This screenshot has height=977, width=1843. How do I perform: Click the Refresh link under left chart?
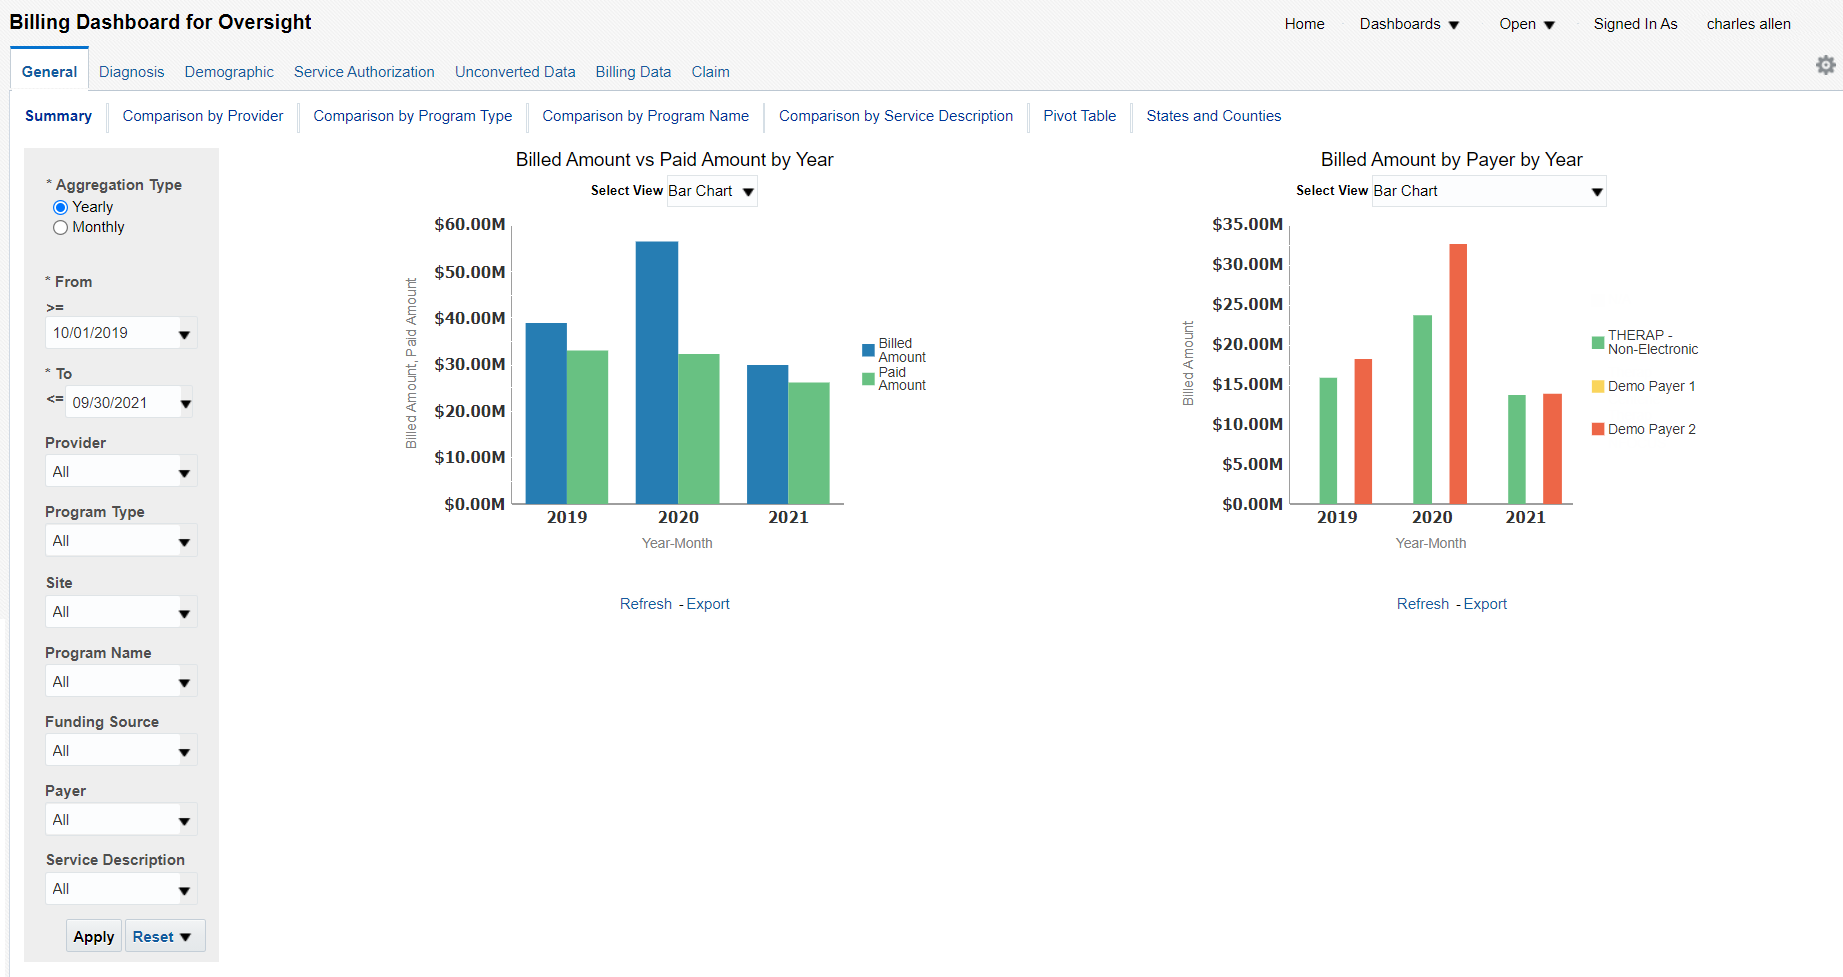tap(645, 603)
